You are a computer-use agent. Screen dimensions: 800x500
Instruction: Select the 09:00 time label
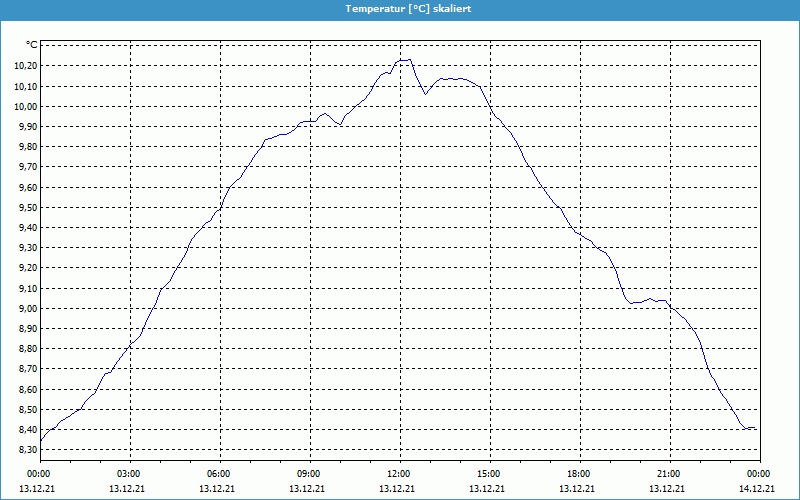tap(309, 474)
